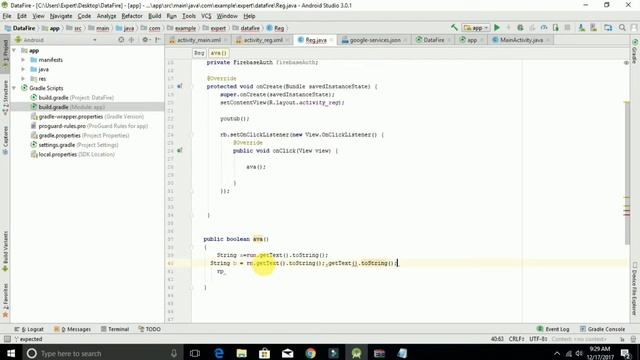Open SDK Manager icon in toolbar
The image size is (640, 360).
point(593,28)
